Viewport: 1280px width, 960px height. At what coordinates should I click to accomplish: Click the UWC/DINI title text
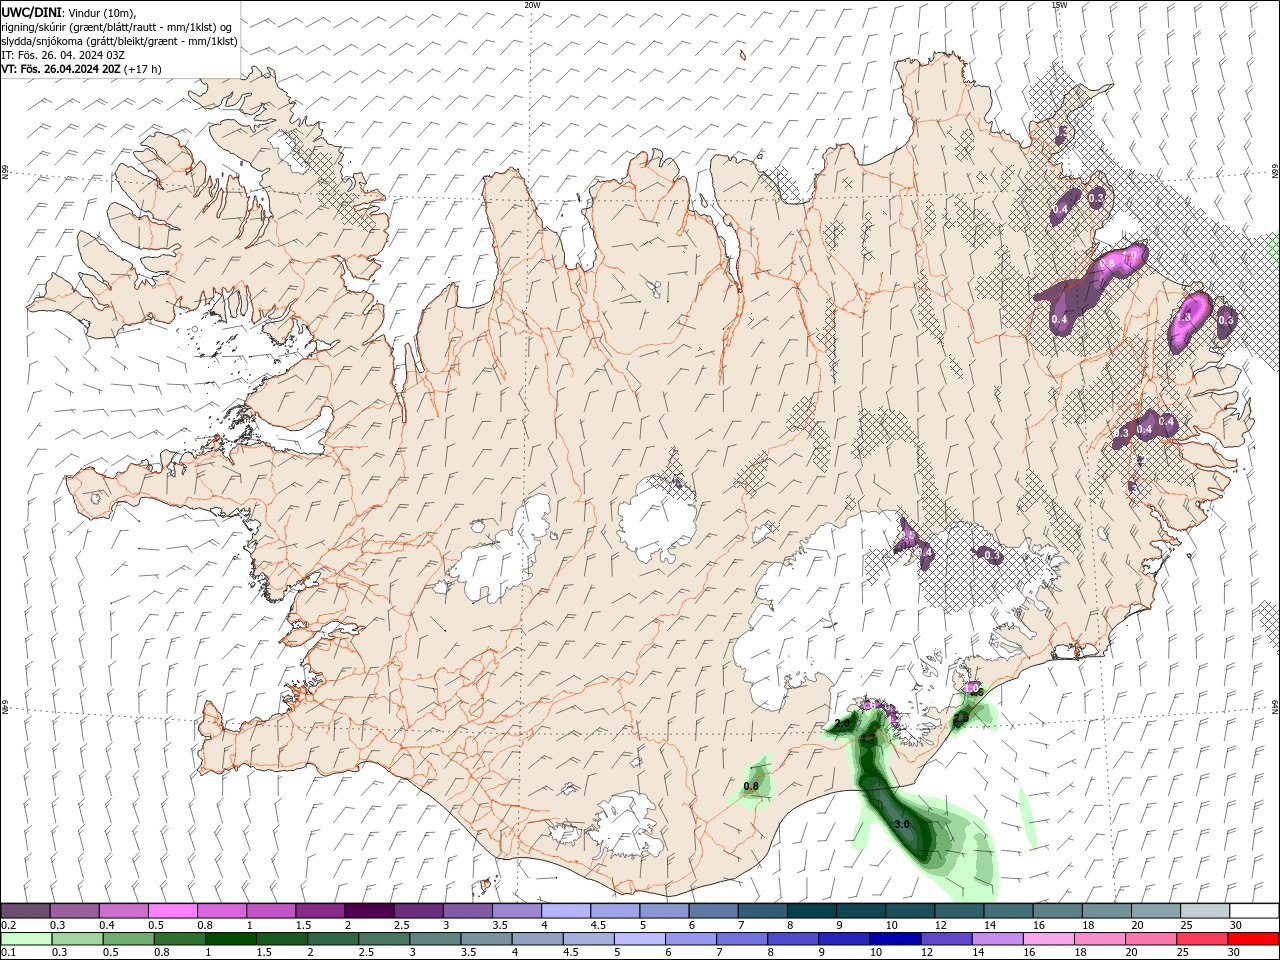[x=31, y=11]
